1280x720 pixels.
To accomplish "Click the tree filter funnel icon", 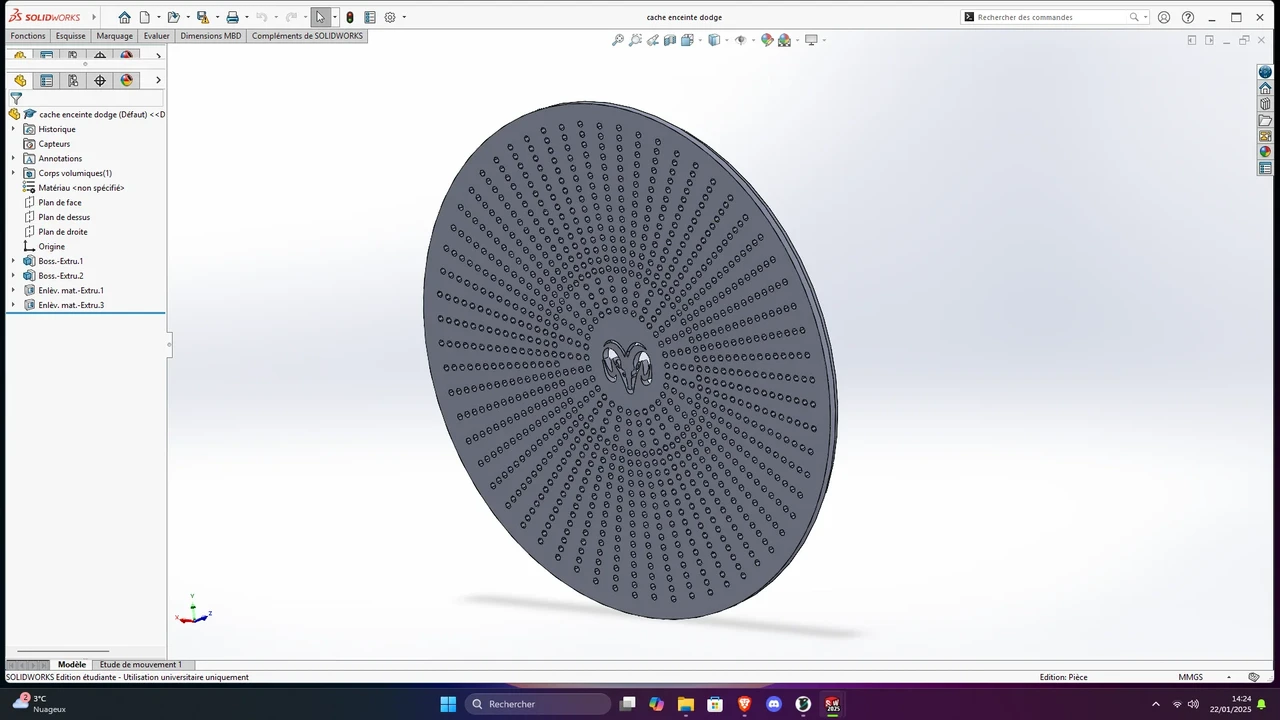I will click(16, 98).
